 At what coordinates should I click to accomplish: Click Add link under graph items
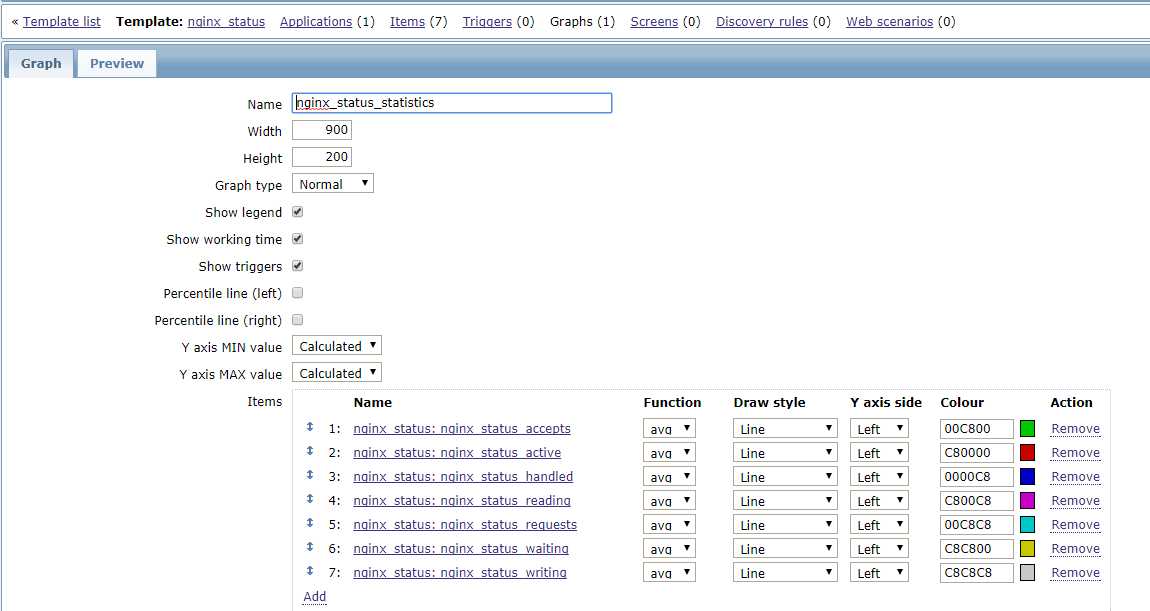click(315, 596)
